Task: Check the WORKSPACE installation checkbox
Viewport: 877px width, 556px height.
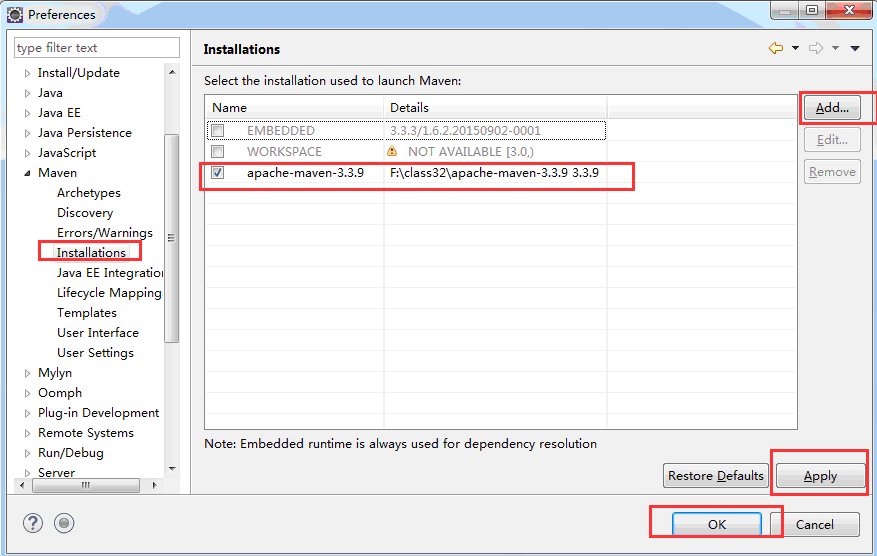Action: [x=218, y=151]
